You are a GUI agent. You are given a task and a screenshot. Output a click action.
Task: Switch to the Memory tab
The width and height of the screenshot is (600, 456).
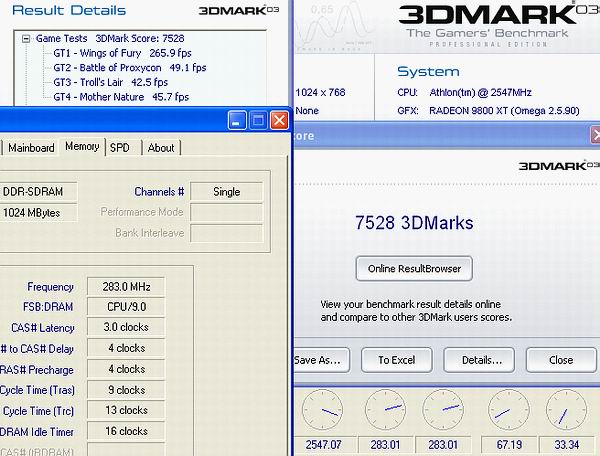coord(82,147)
